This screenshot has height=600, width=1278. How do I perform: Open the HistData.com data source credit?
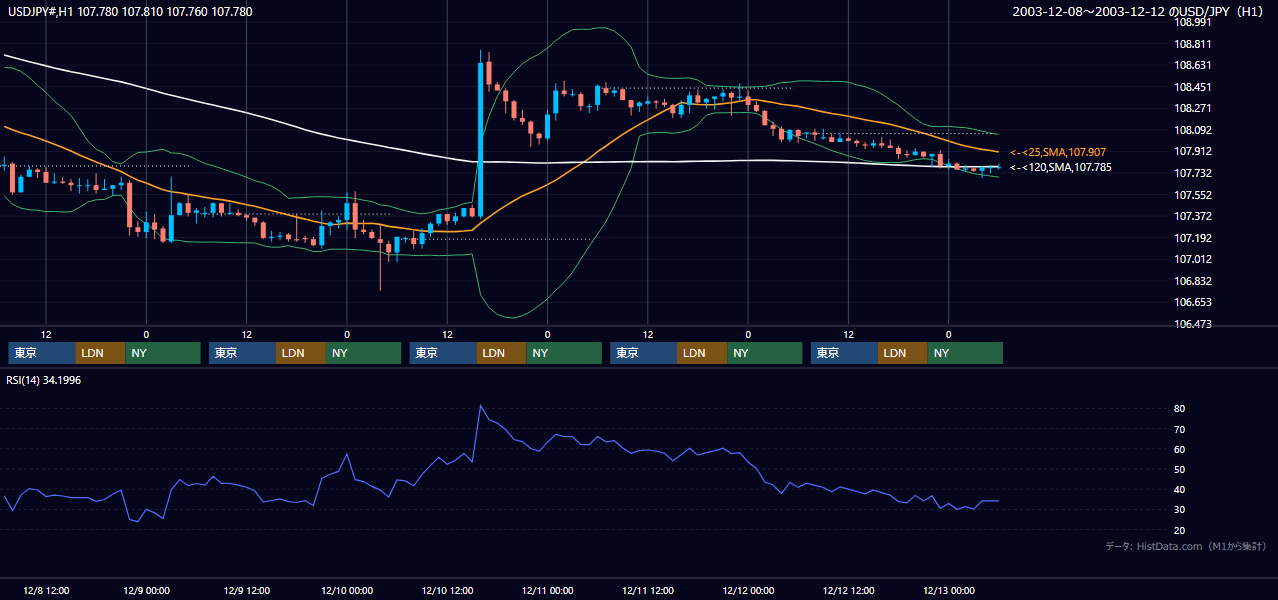[1185, 546]
